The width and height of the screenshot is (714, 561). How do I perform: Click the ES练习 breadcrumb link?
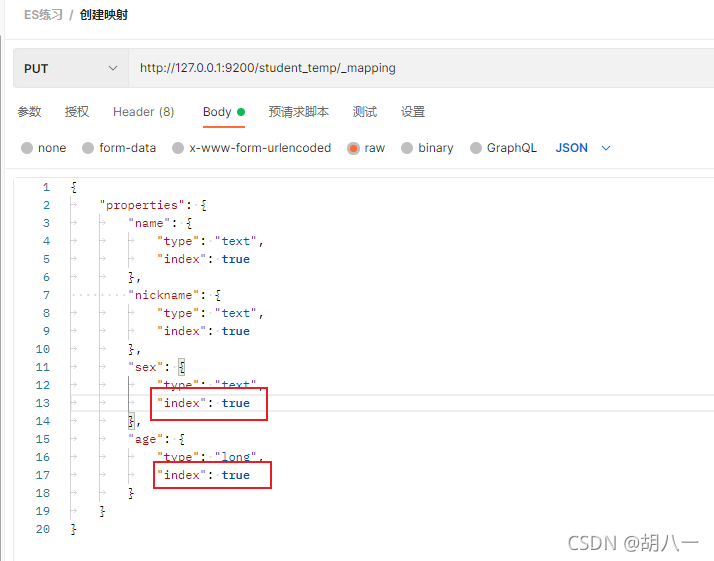pos(43,15)
